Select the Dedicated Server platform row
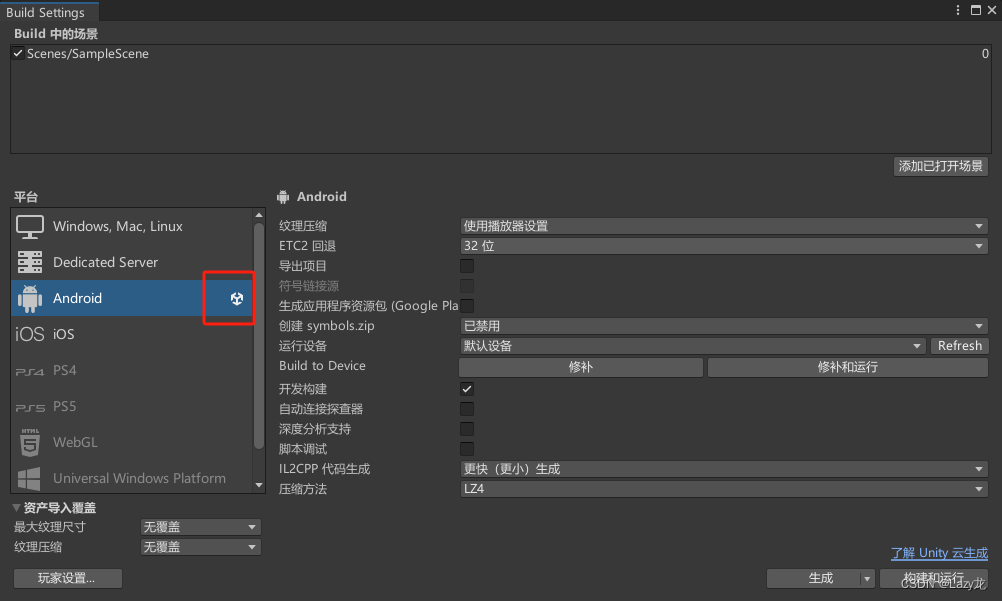This screenshot has width=1002, height=601. (132, 262)
